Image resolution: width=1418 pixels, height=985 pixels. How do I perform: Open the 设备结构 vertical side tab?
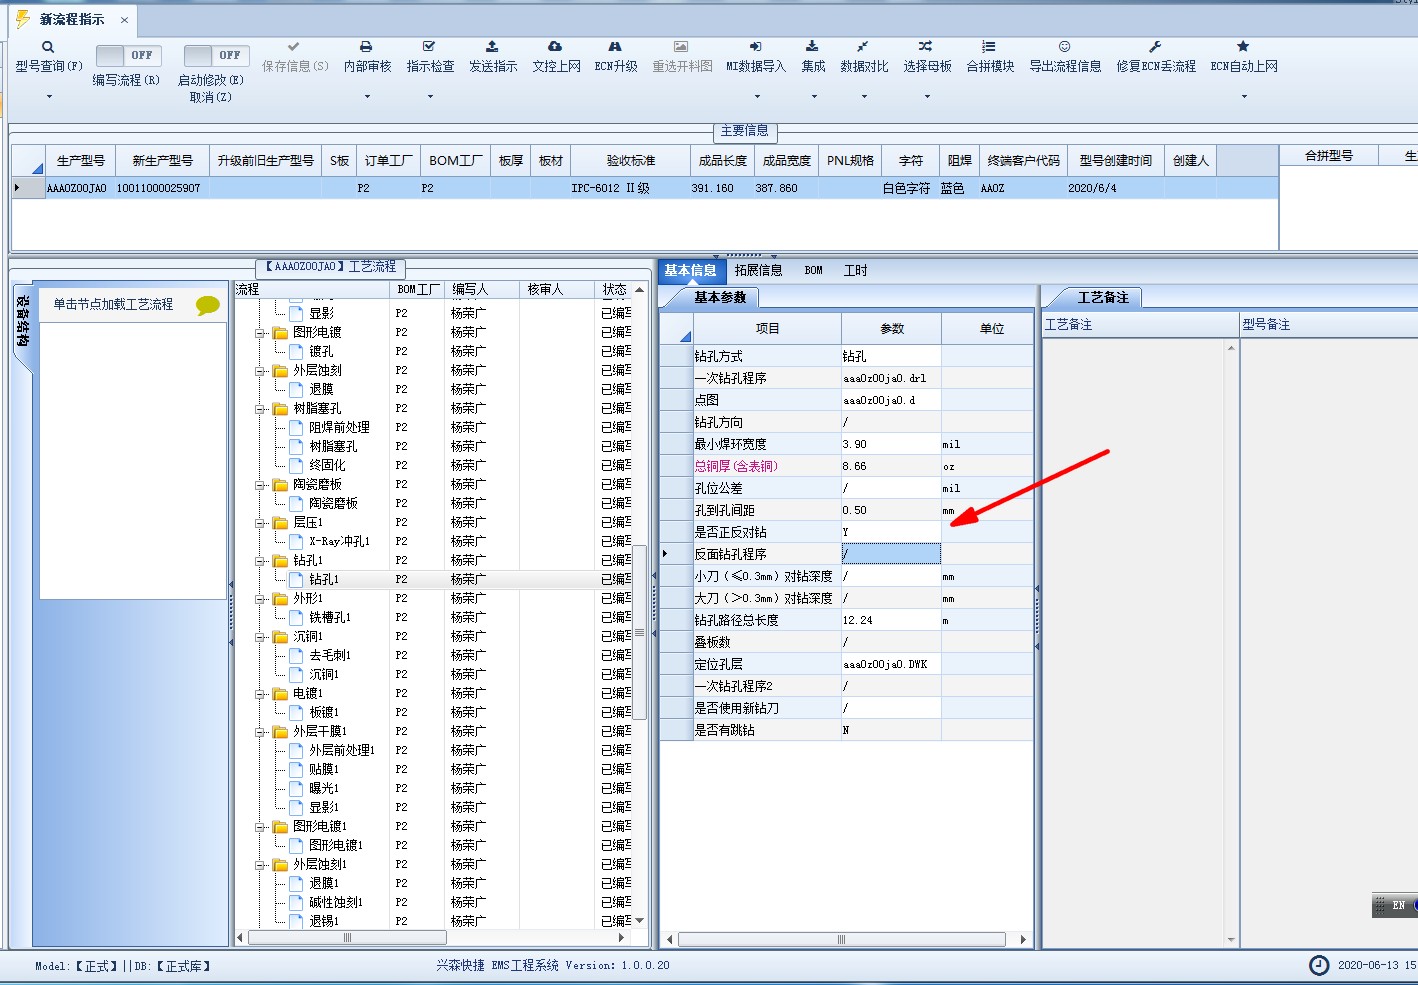(22, 320)
